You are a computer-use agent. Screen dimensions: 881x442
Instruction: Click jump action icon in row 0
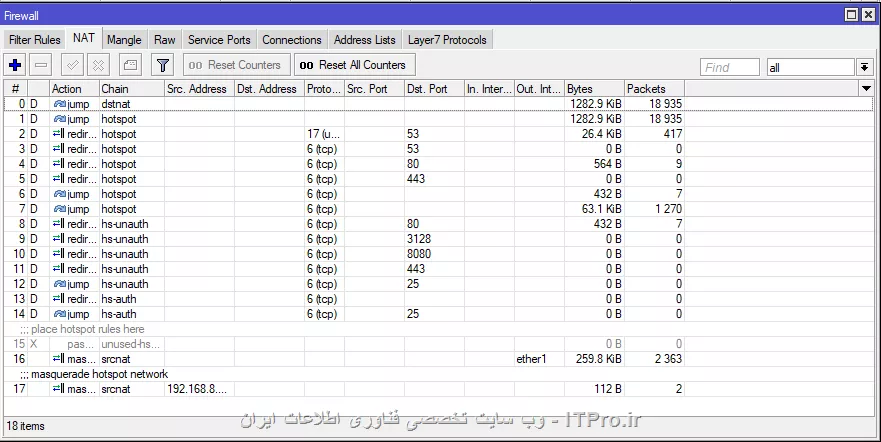tap(59, 104)
